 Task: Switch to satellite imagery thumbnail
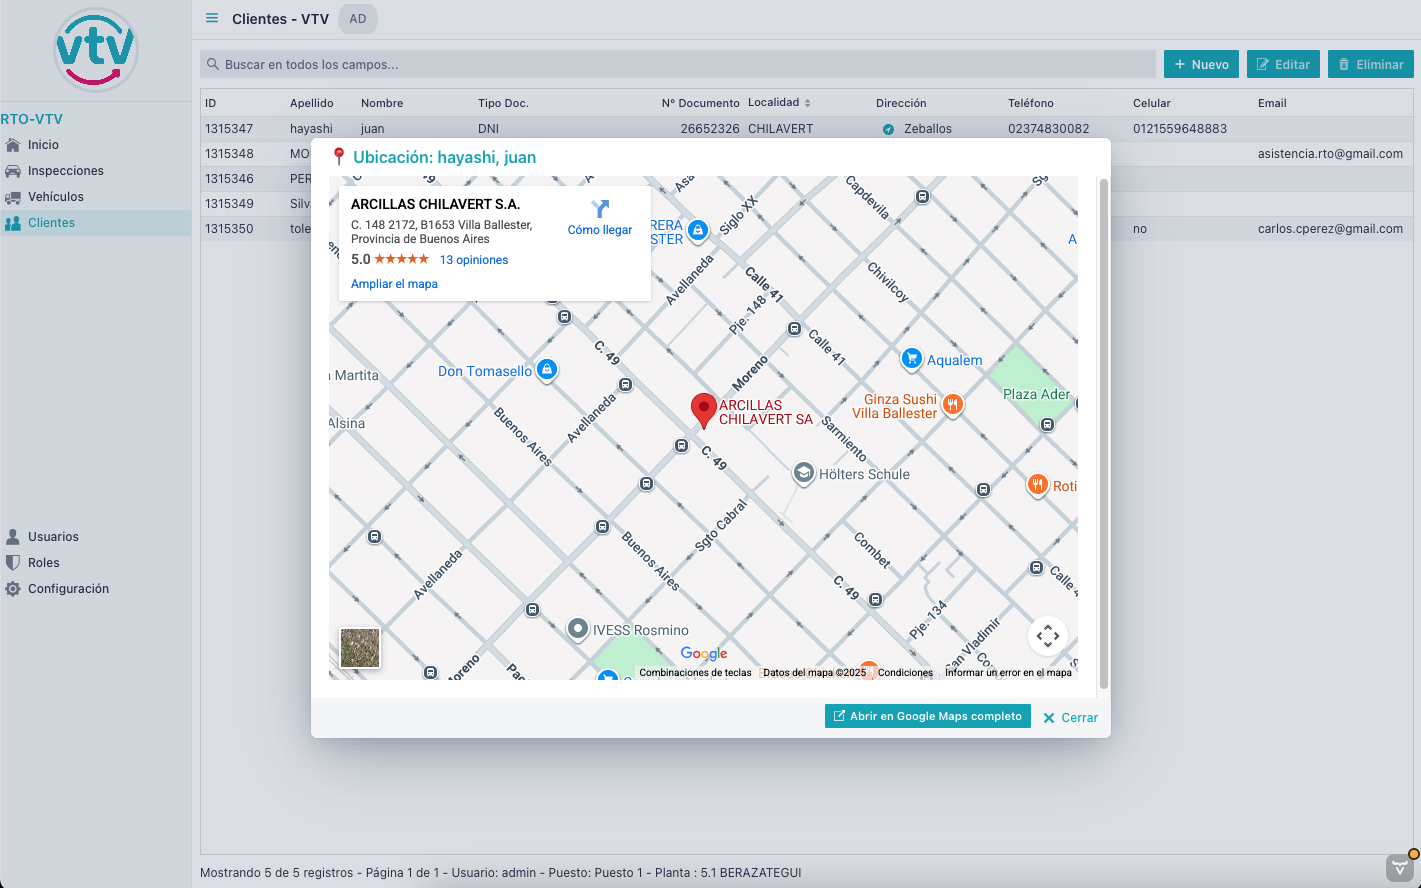point(360,648)
